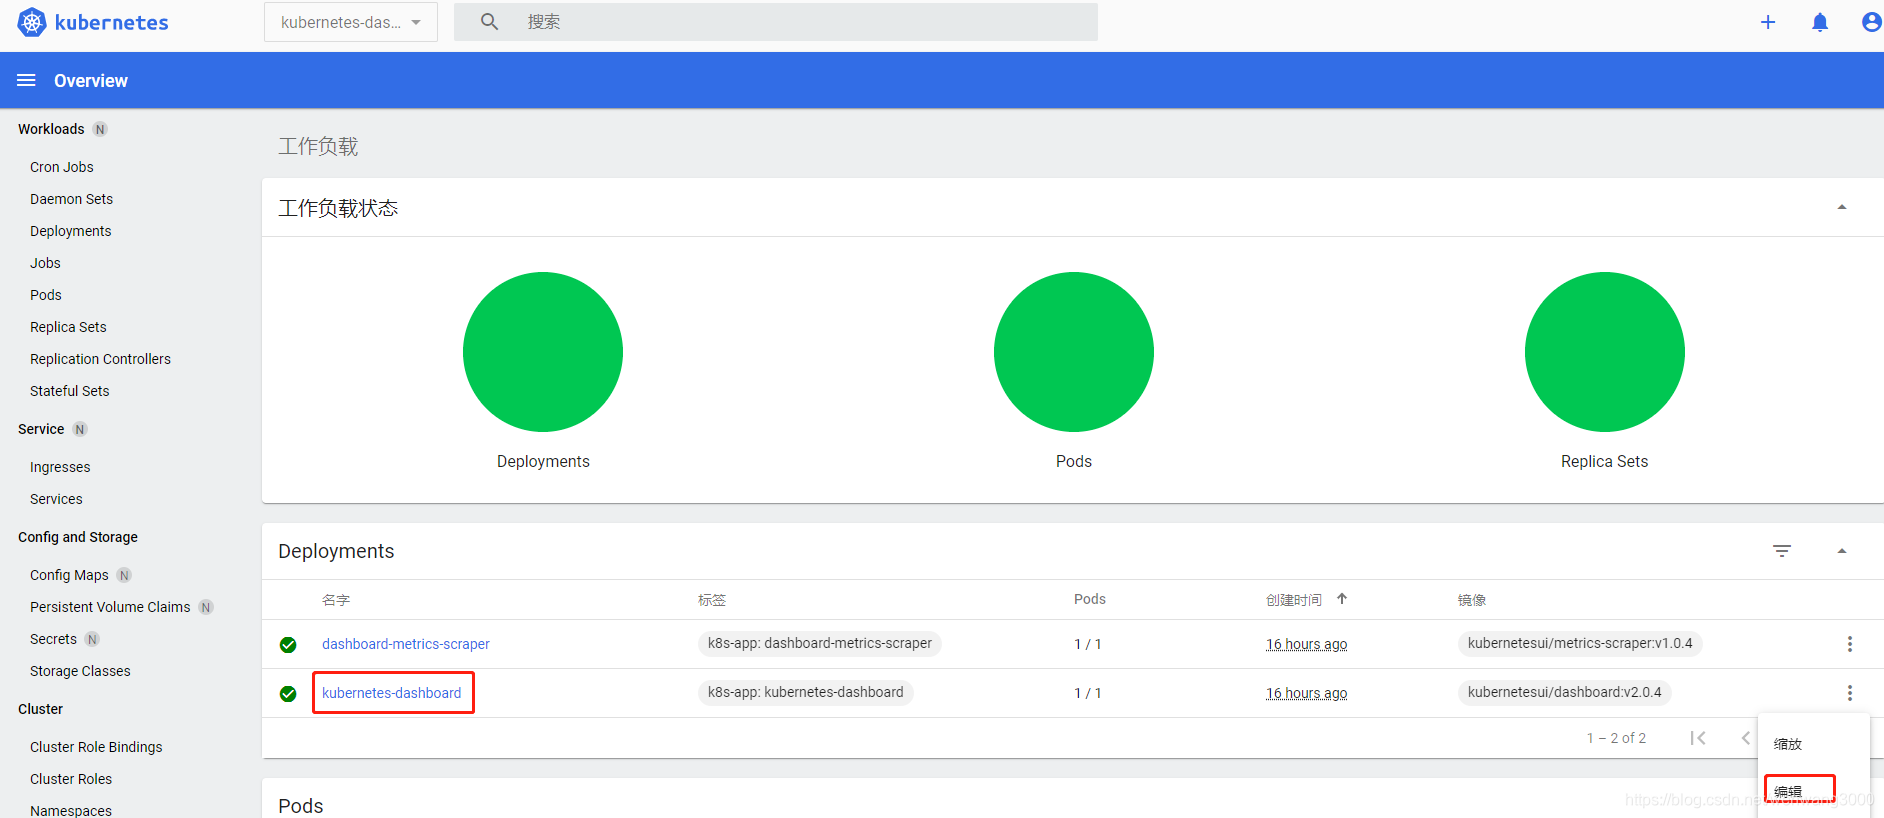Click the Kubernetes logo icon
Screen dimensions: 1884x818
(32, 22)
